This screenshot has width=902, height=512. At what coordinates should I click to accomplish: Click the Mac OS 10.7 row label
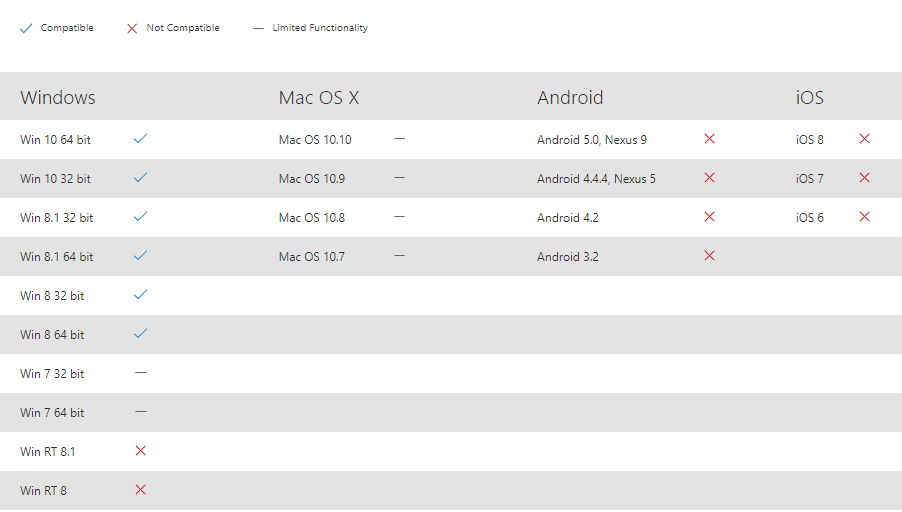(311, 257)
